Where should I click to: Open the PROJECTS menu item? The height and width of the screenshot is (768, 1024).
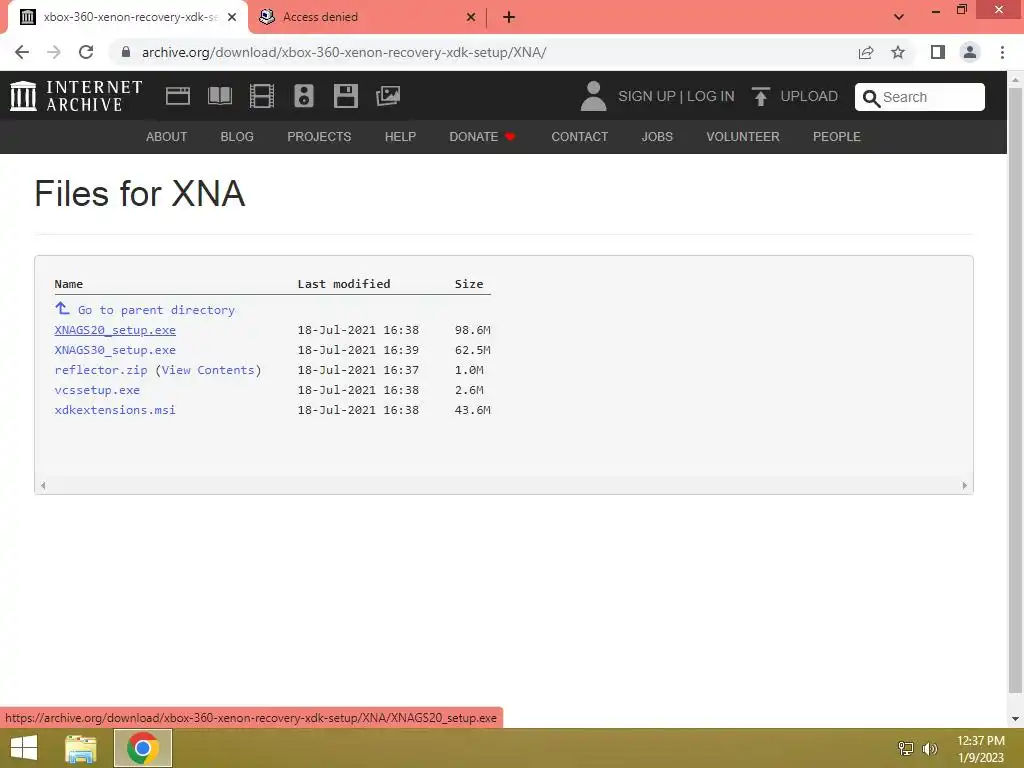pyautogui.click(x=319, y=136)
